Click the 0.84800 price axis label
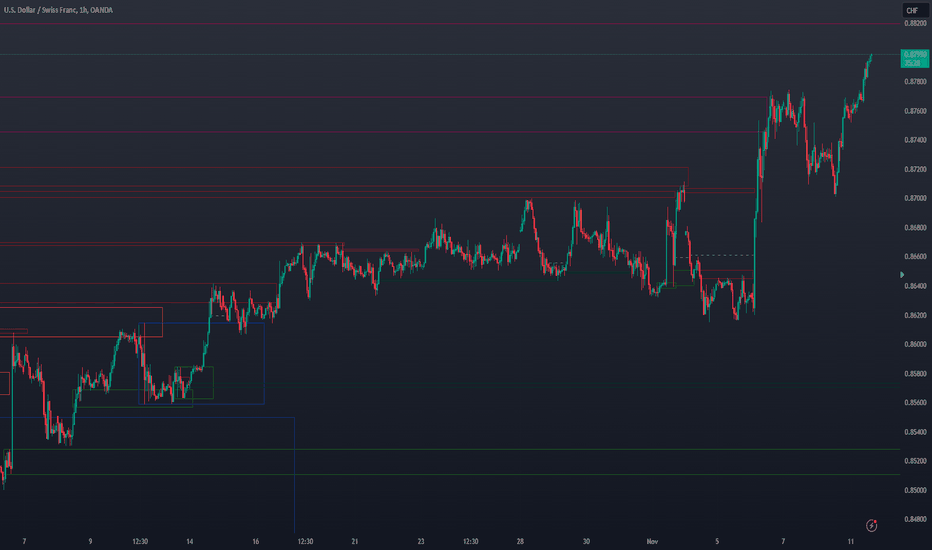Viewport: 932px width, 550px height. (x=915, y=520)
